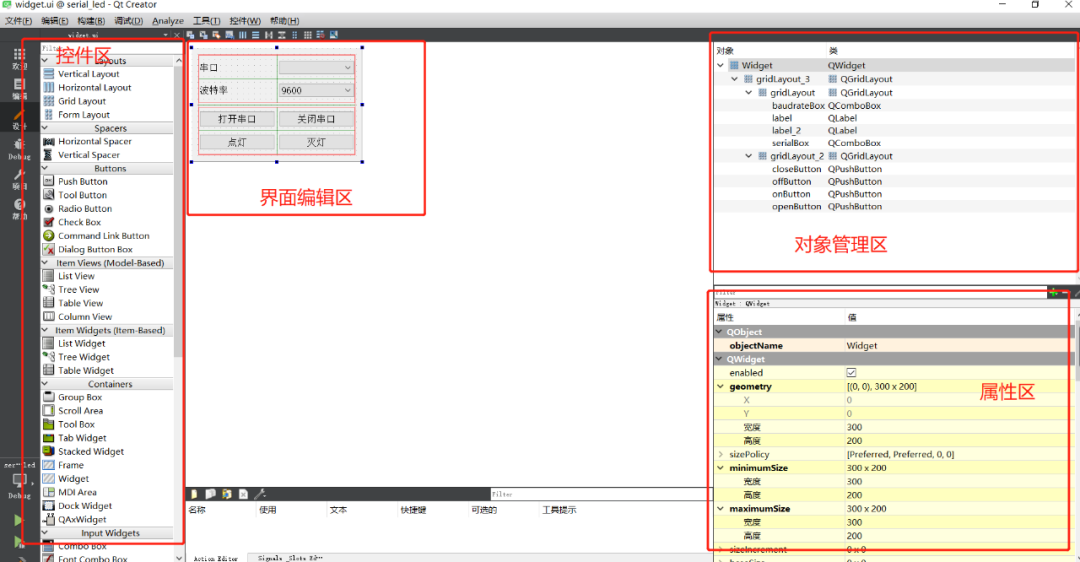Screen dimensions: 1080x562
Task: Click wrench configure icon in Action Editor
Action: (x=260, y=494)
